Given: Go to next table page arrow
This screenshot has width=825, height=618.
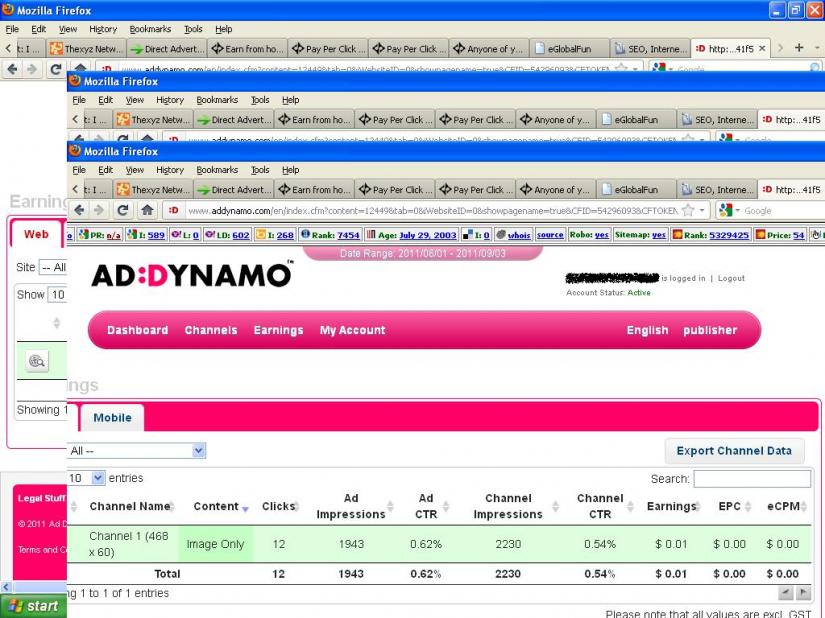Looking at the screenshot, I should coord(803,593).
